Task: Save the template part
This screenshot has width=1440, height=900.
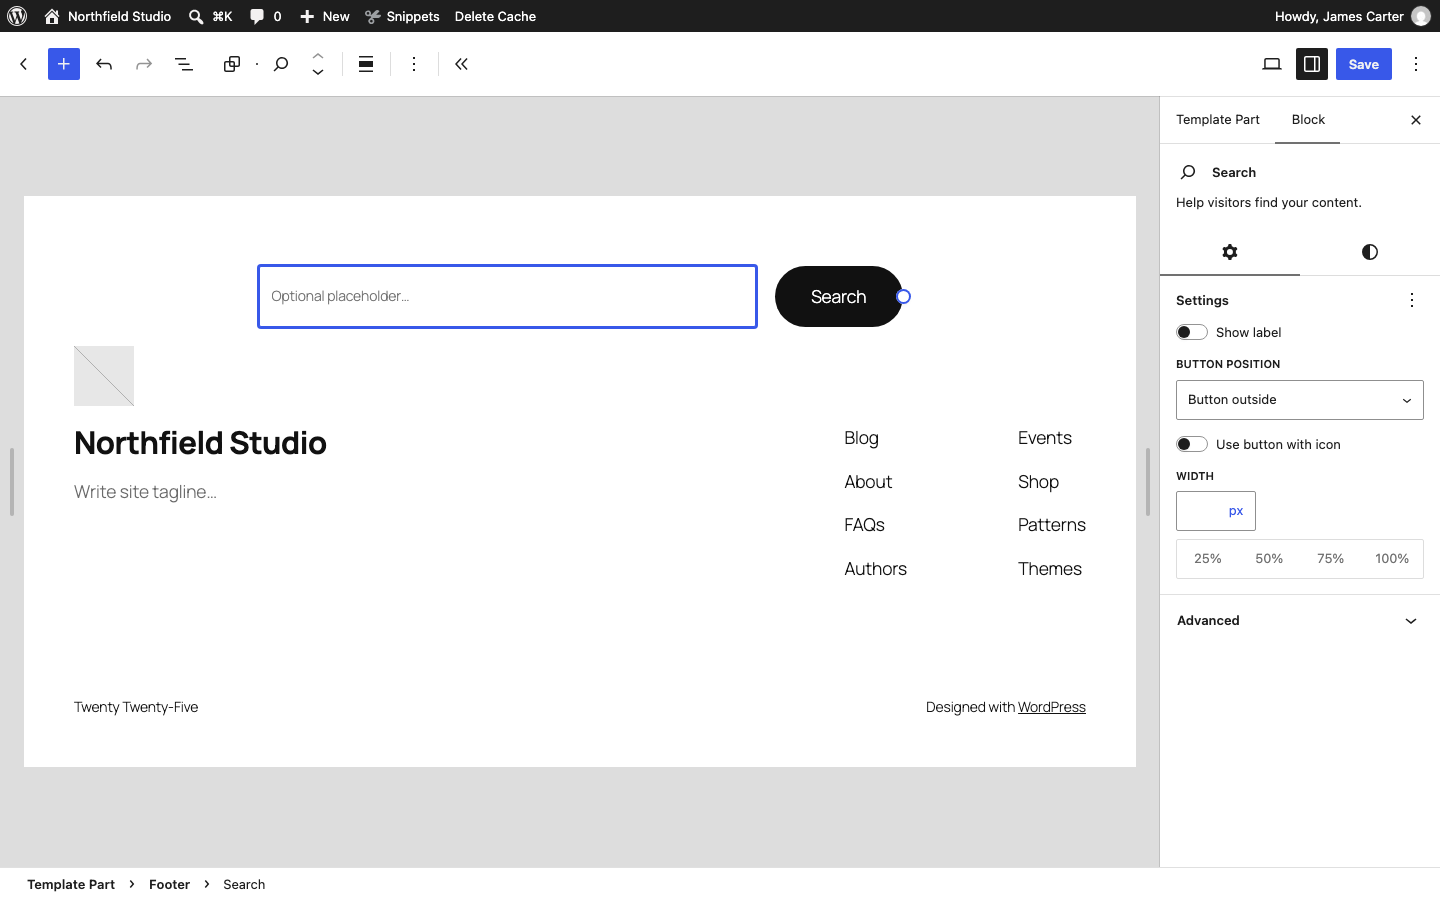Action: [1364, 64]
